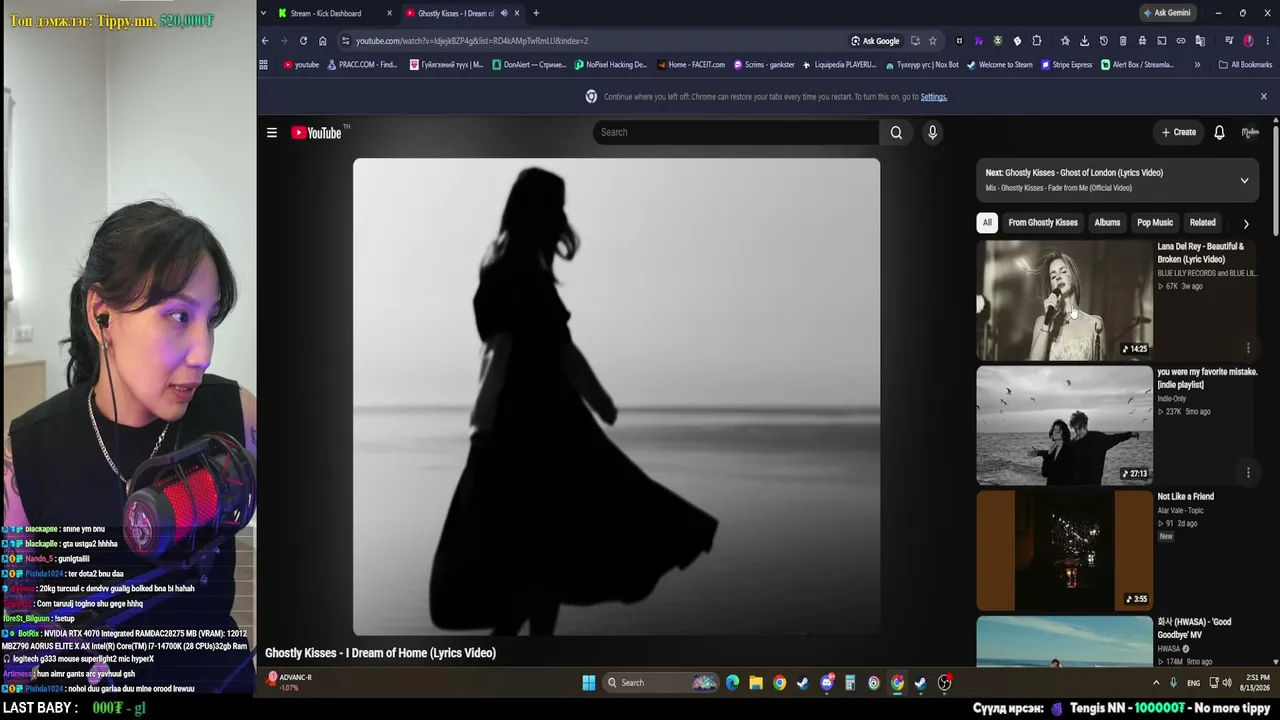
Task: Open the Calculator from the taskbar
Action: [x=850, y=683]
